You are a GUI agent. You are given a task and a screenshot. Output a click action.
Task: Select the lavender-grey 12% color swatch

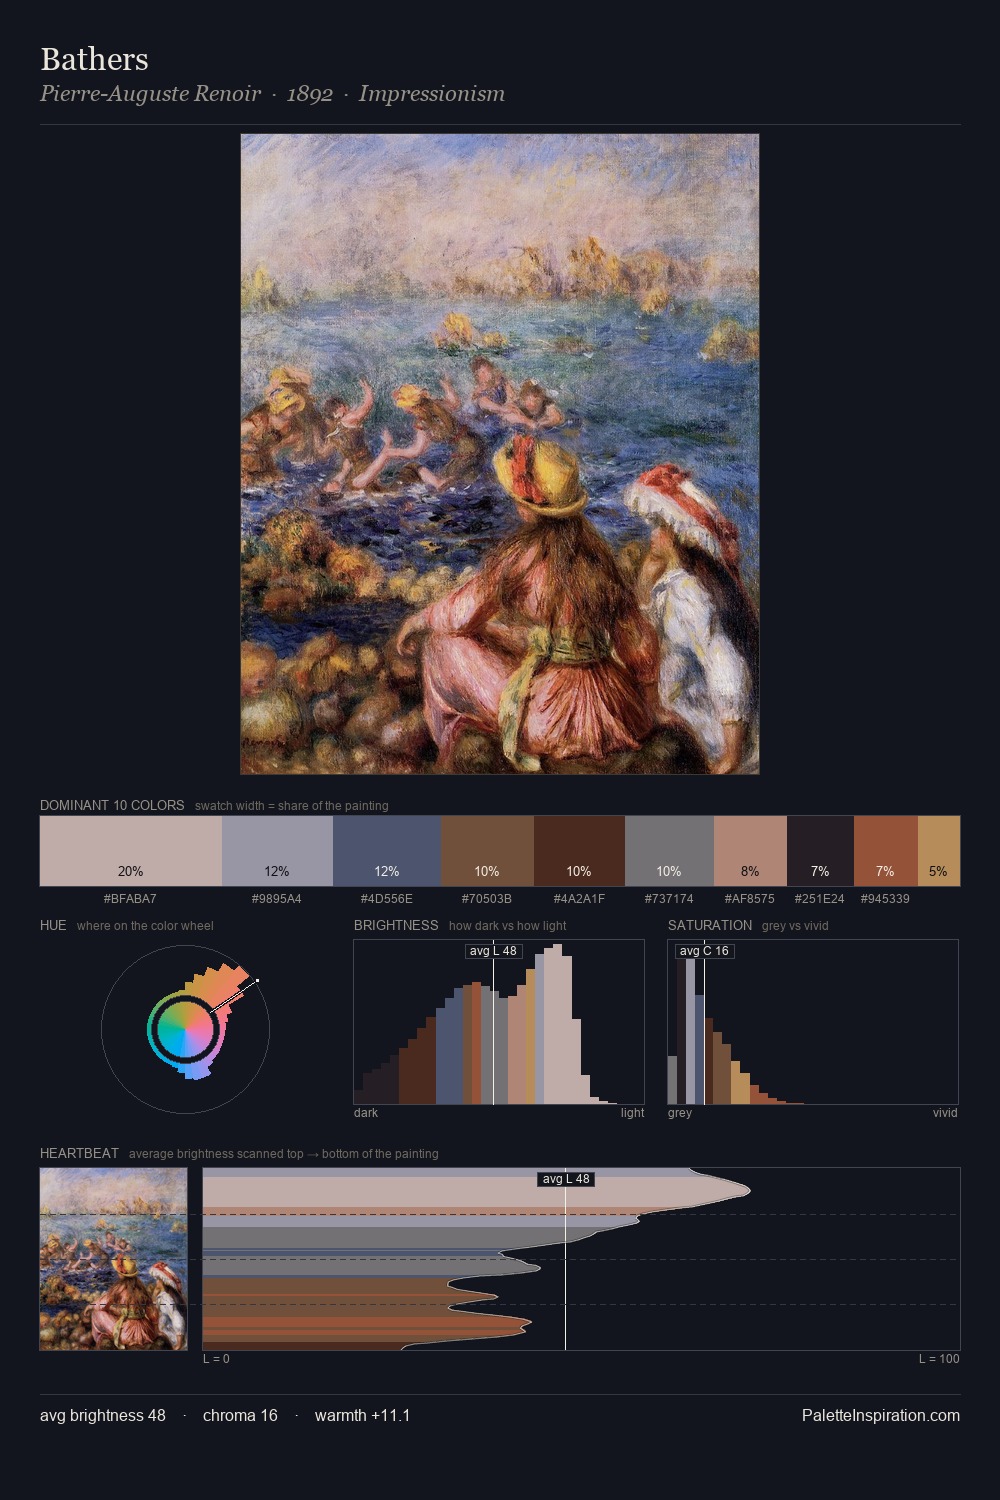(277, 851)
